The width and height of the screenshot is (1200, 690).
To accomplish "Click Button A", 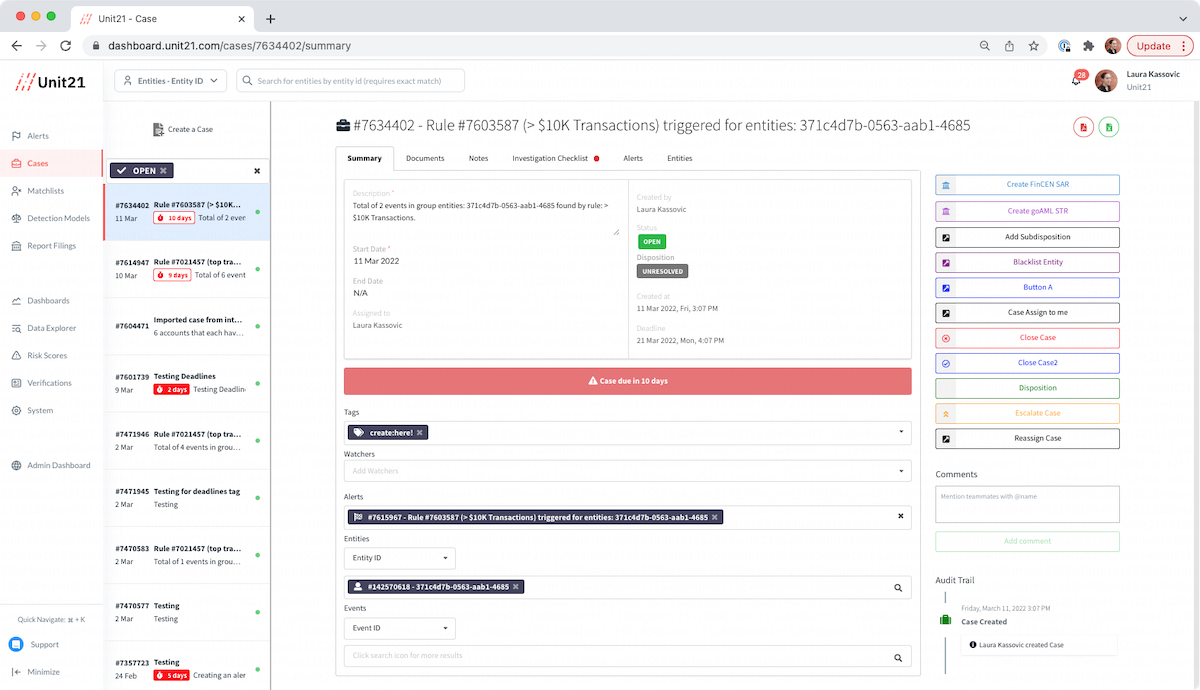I will point(1027,287).
